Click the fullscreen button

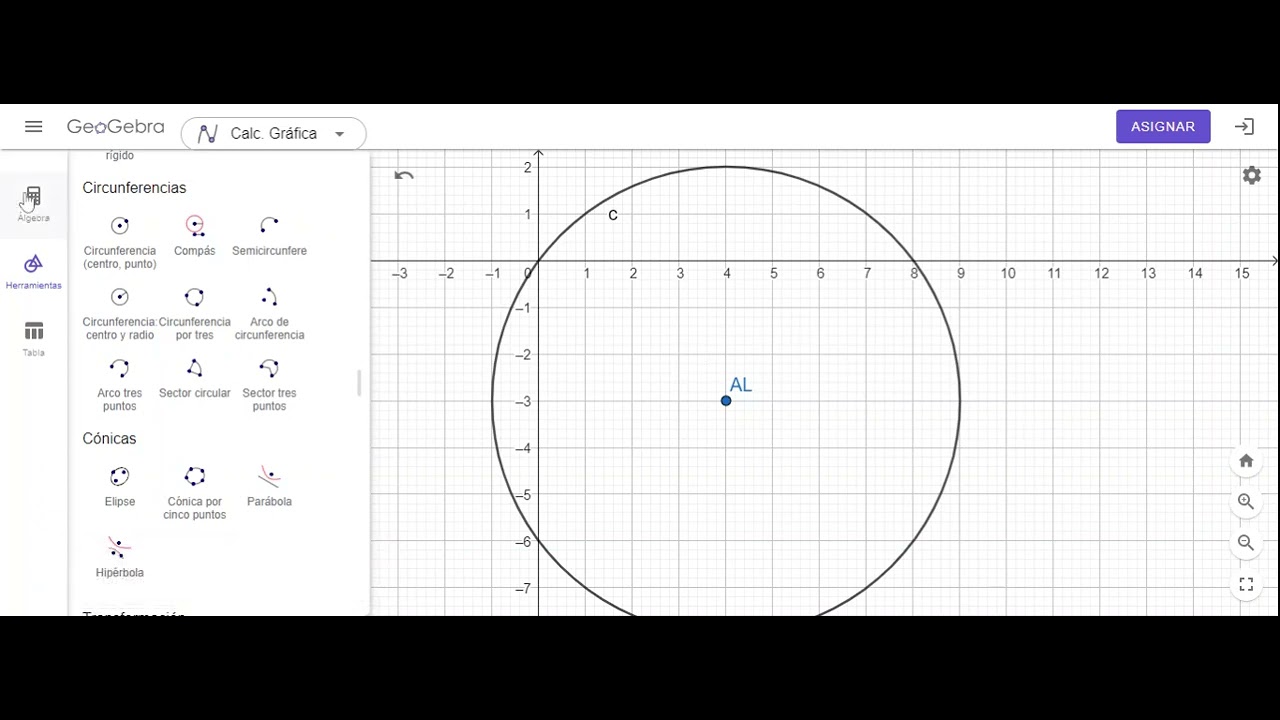click(x=1246, y=584)
